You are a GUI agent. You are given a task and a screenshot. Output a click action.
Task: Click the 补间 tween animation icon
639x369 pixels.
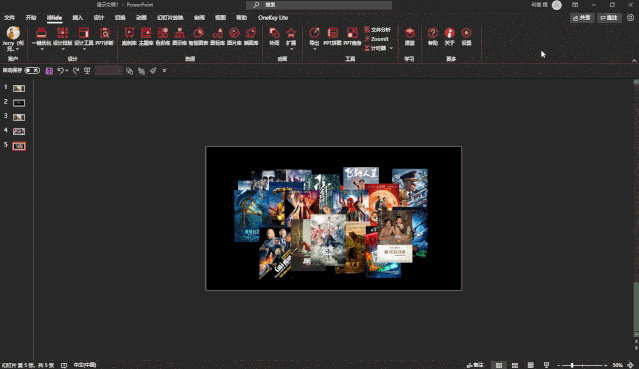coord(274,33)
